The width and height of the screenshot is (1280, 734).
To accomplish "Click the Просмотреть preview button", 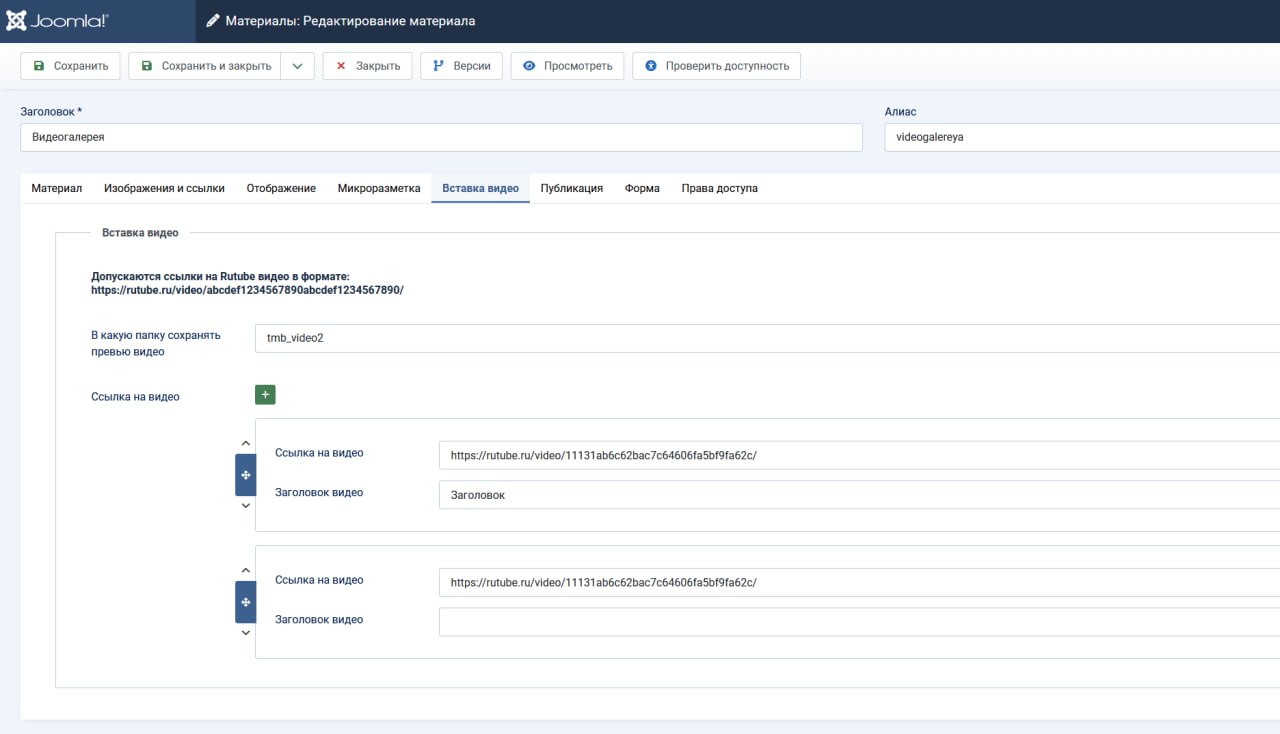I will click(x=567, y=66).
